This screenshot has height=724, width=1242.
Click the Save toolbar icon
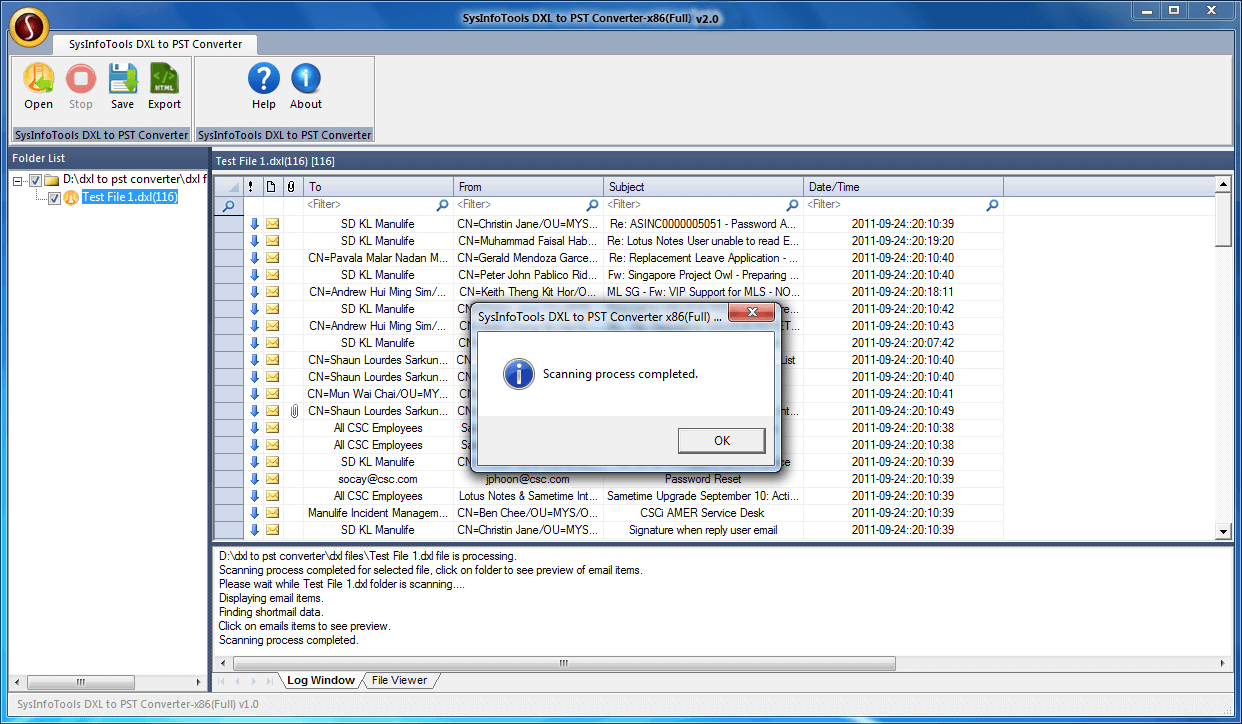tap(122, 79)
